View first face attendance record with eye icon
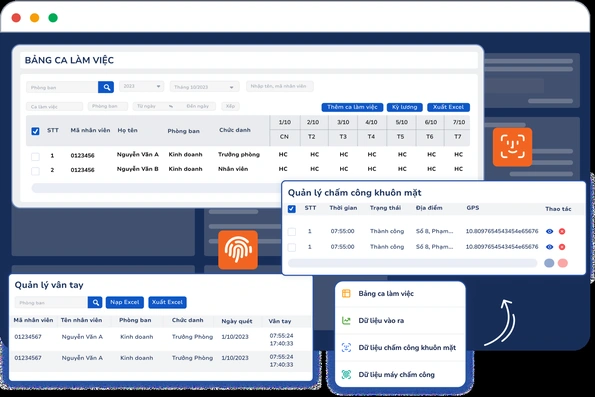 click(x=549, y=231)
